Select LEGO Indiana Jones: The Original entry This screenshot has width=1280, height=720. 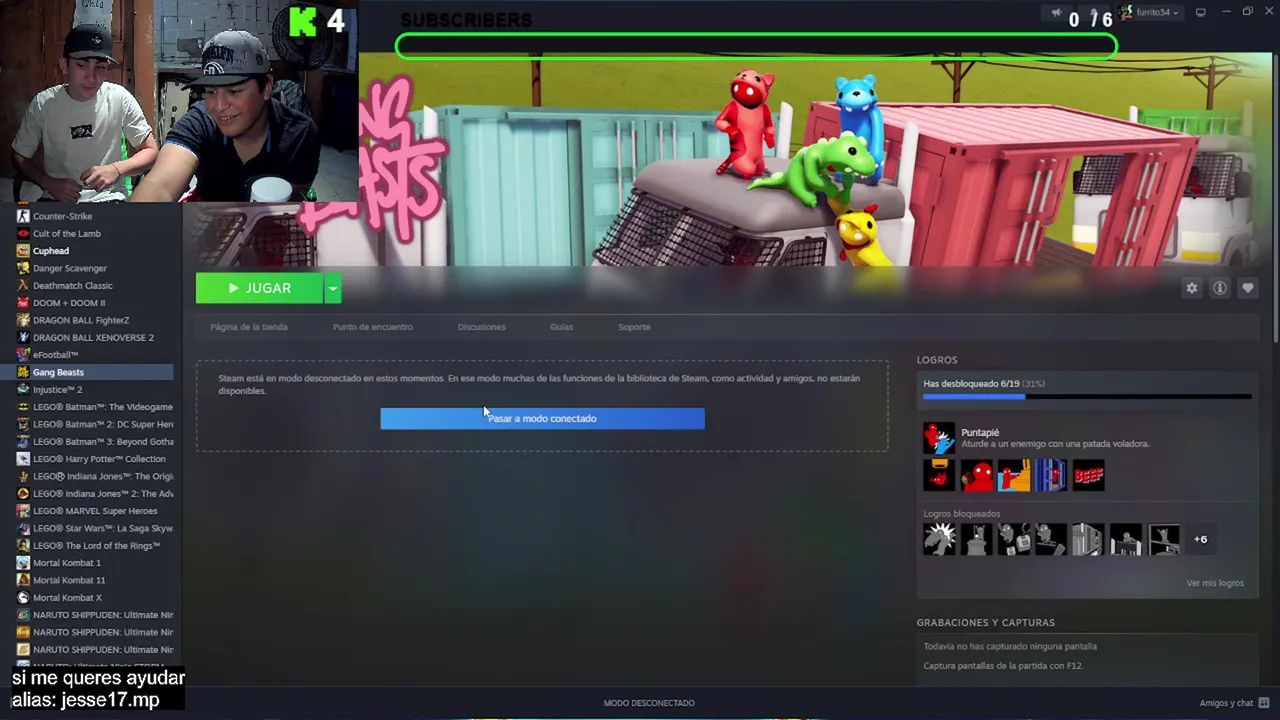click(95, 476)
